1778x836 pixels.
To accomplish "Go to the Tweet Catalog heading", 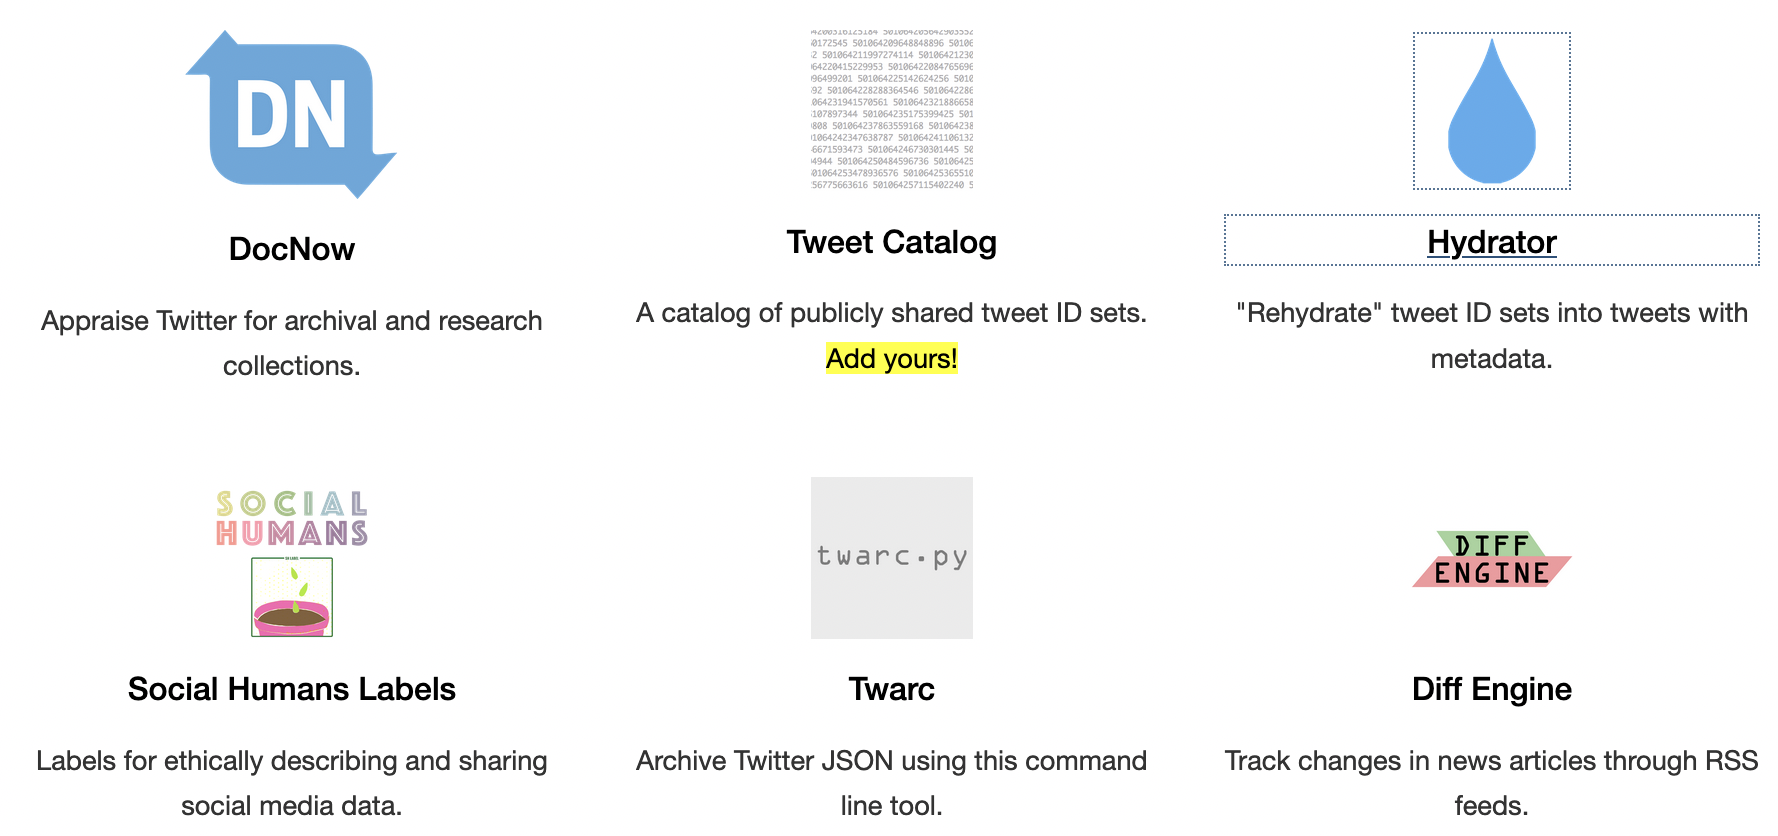I will tap(891, 242).
